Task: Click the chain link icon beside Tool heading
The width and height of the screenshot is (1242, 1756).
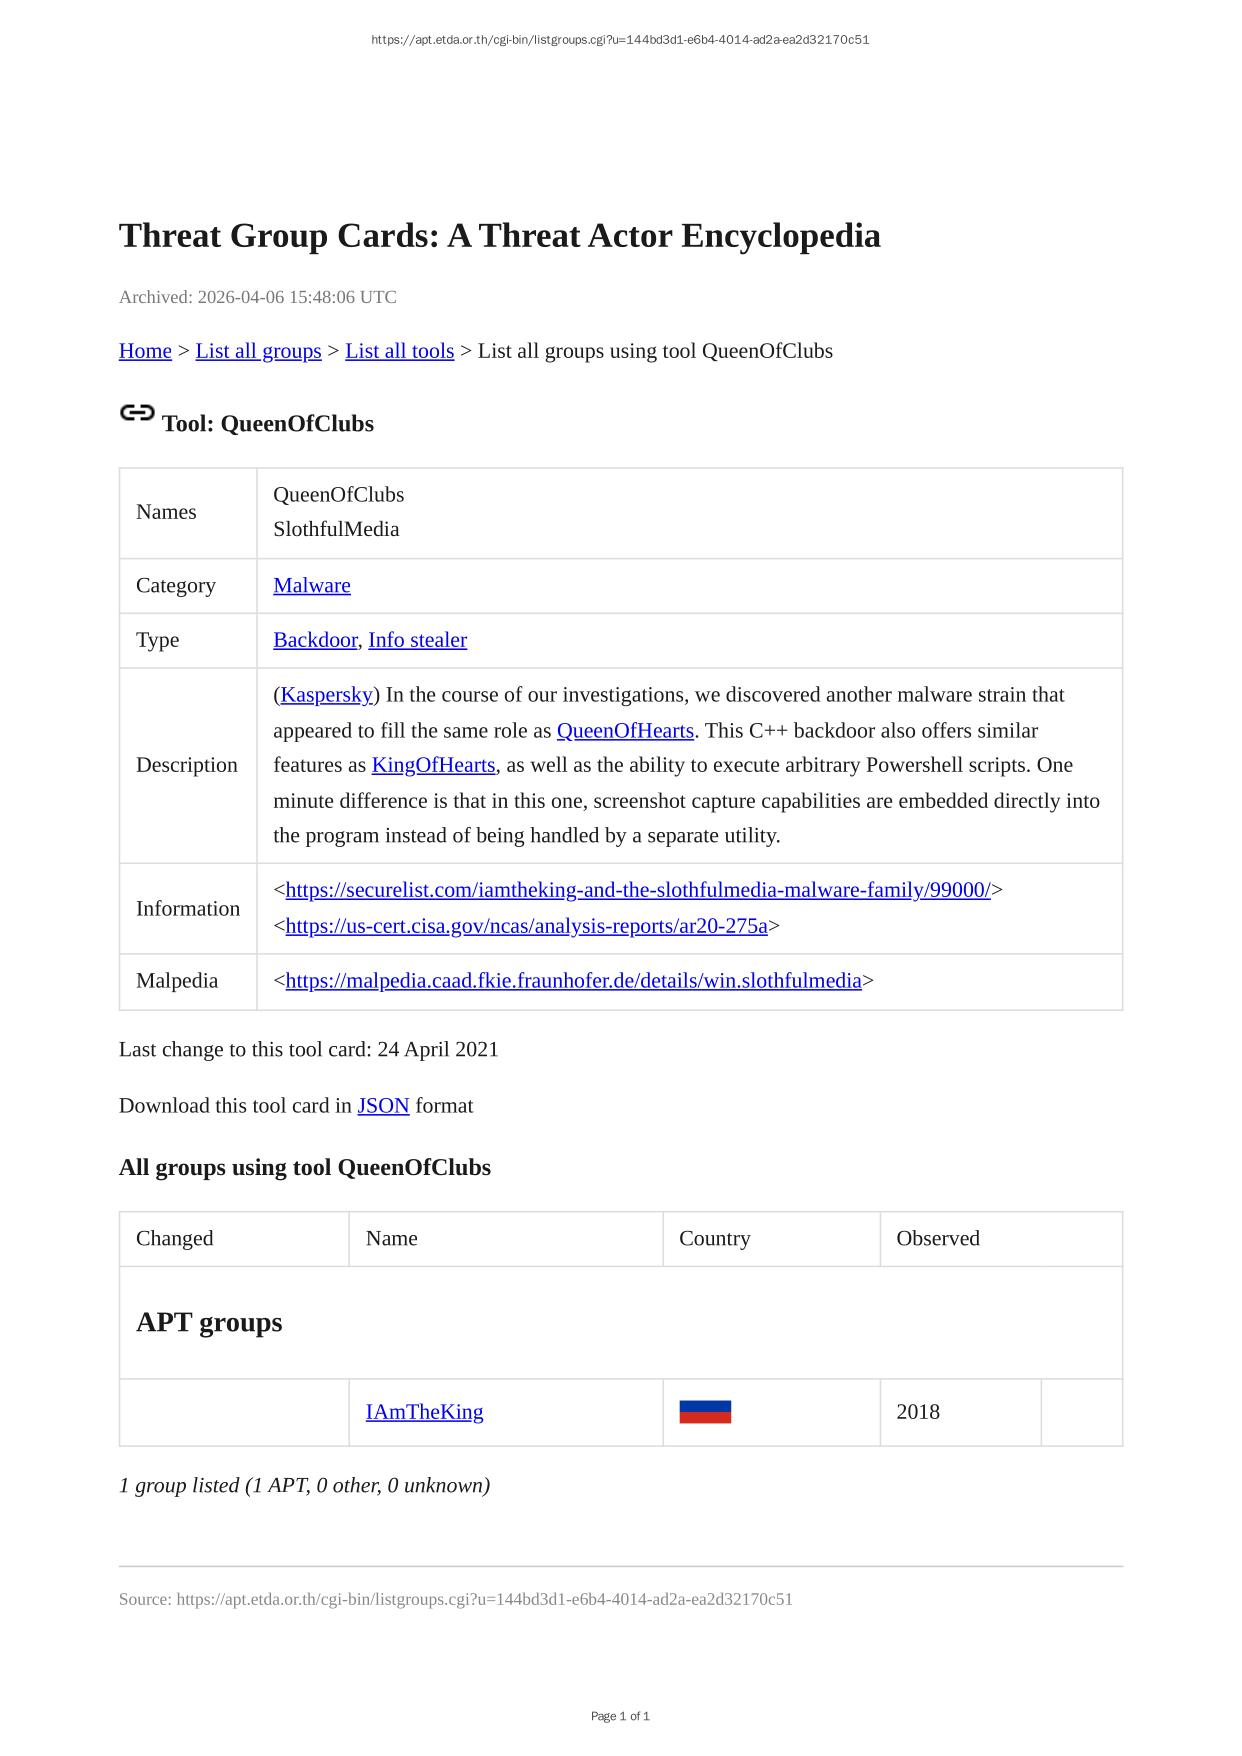Action: (137, 413)
